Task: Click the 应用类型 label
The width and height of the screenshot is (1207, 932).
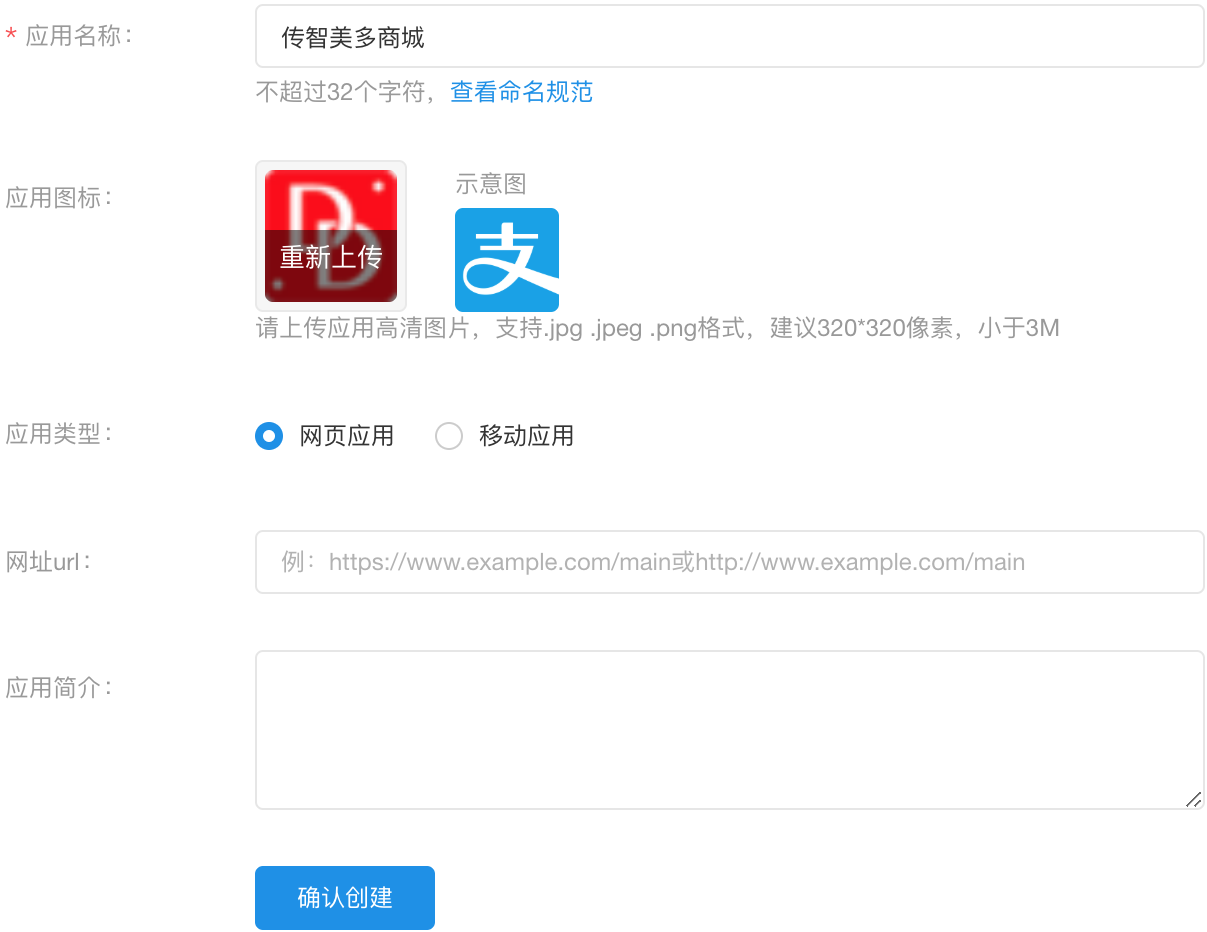Action: coord(59,434)
